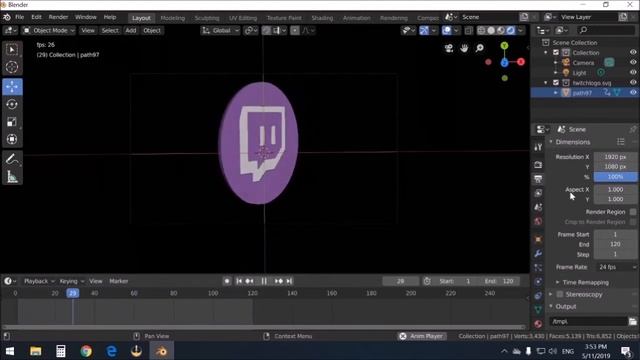This screenshot has width=640, height=360.
Task: Open the Add menu in viewport header
Action: tap(131, 31)
